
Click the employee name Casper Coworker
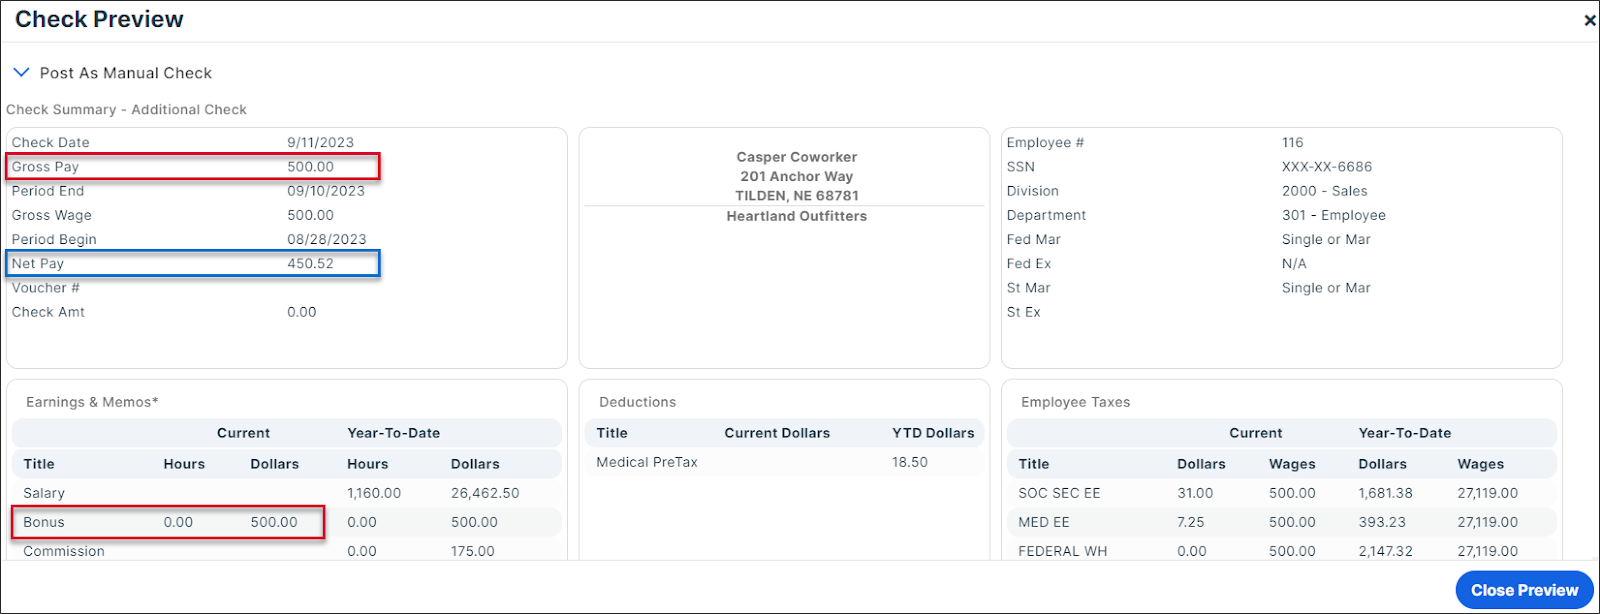[x=797, y=157]
